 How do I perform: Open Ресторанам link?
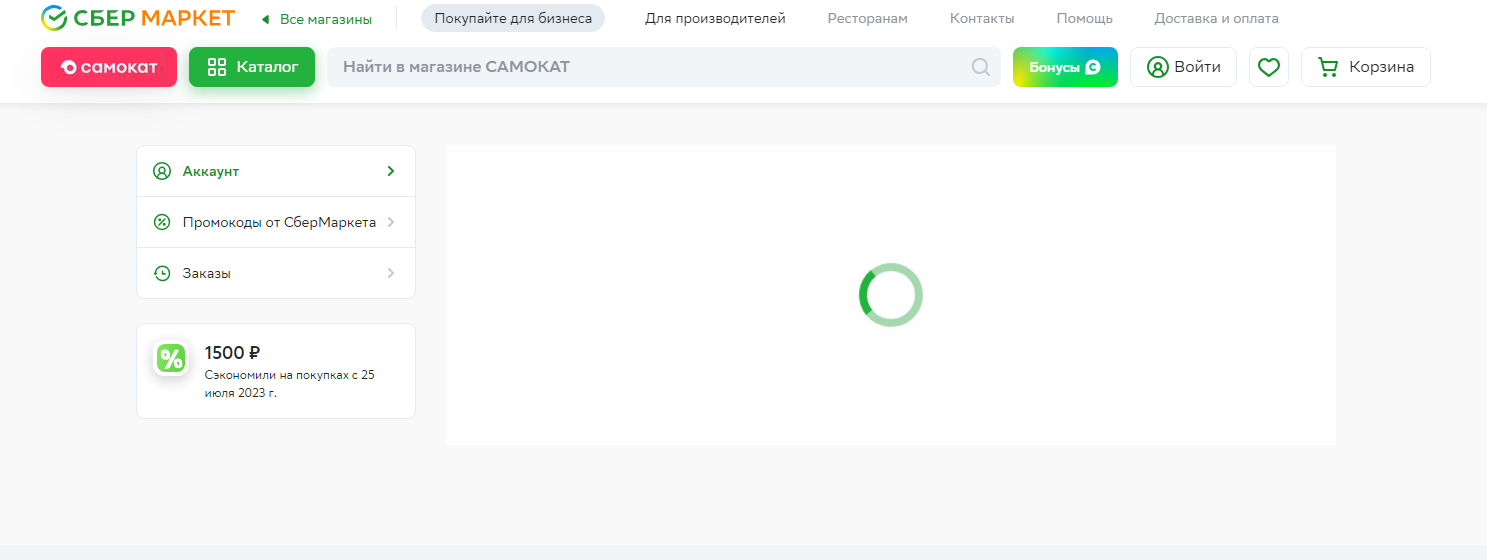click(868, 18)
